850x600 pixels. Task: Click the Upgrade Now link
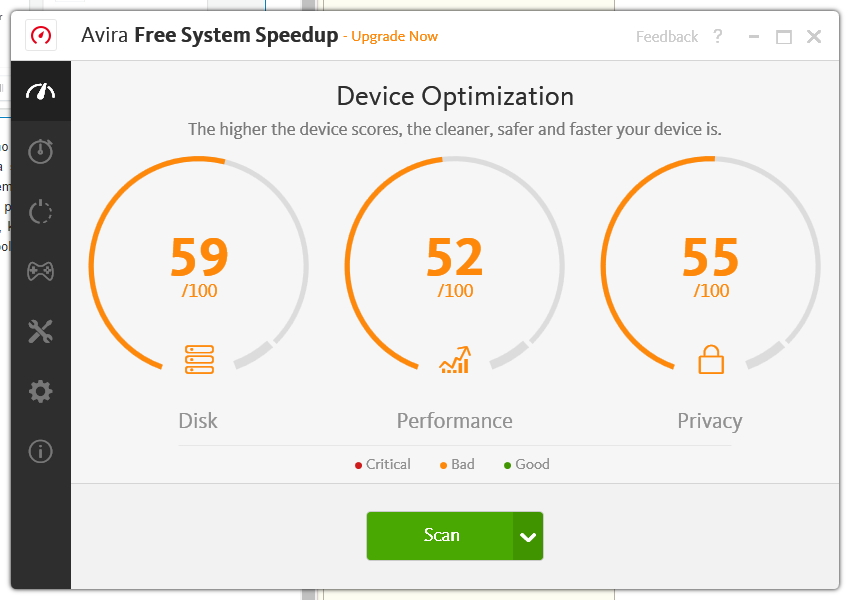(394, 37)
